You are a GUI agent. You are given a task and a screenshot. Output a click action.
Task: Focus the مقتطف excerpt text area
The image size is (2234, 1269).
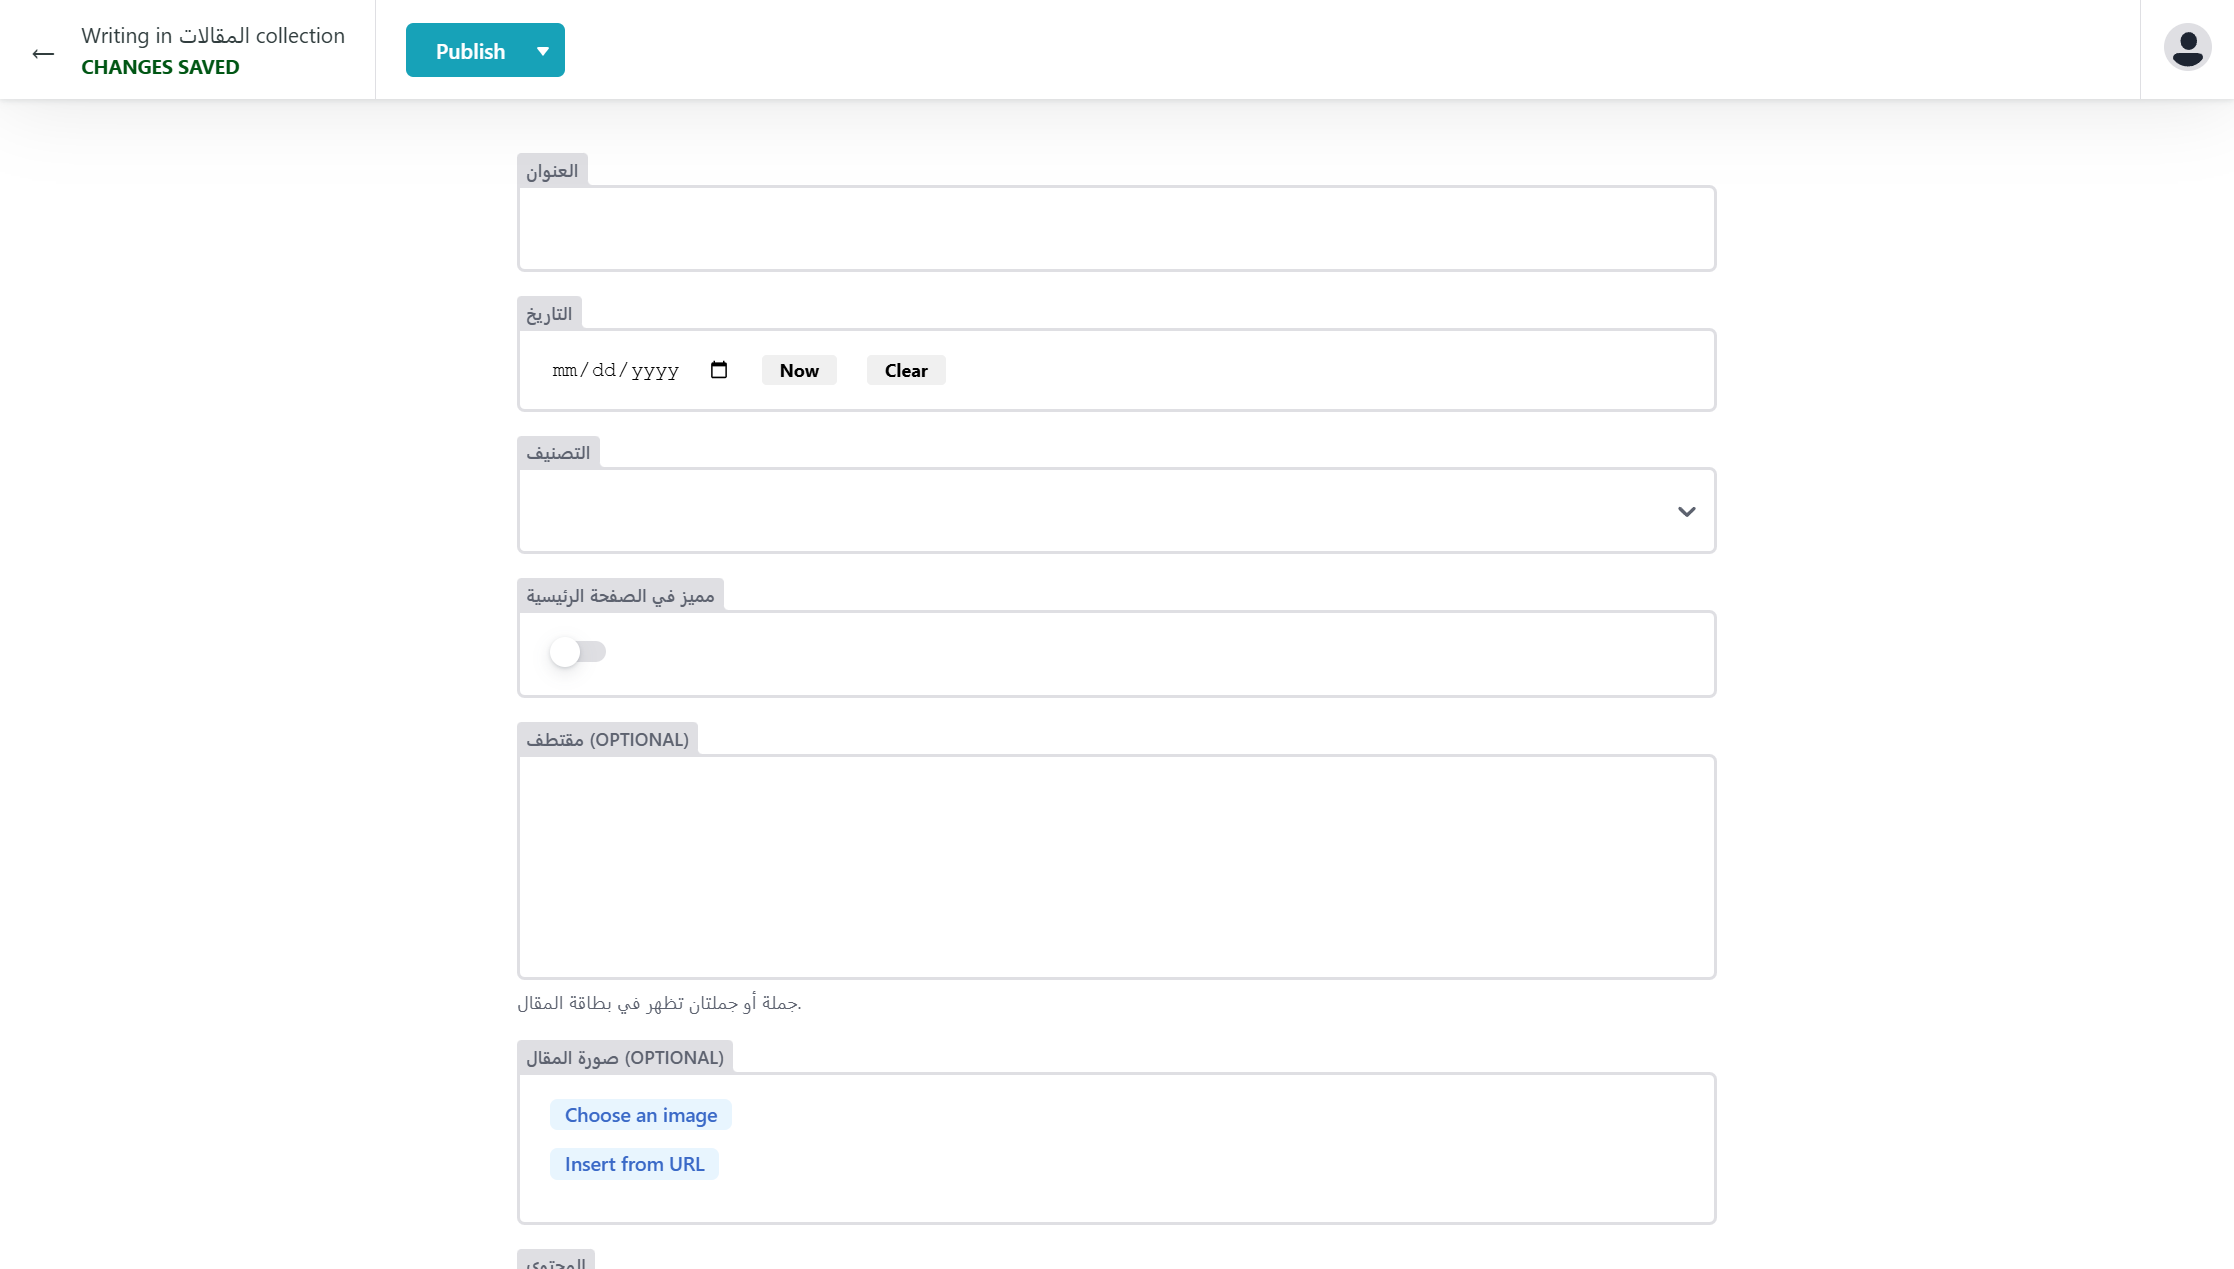pos(1116,867)
